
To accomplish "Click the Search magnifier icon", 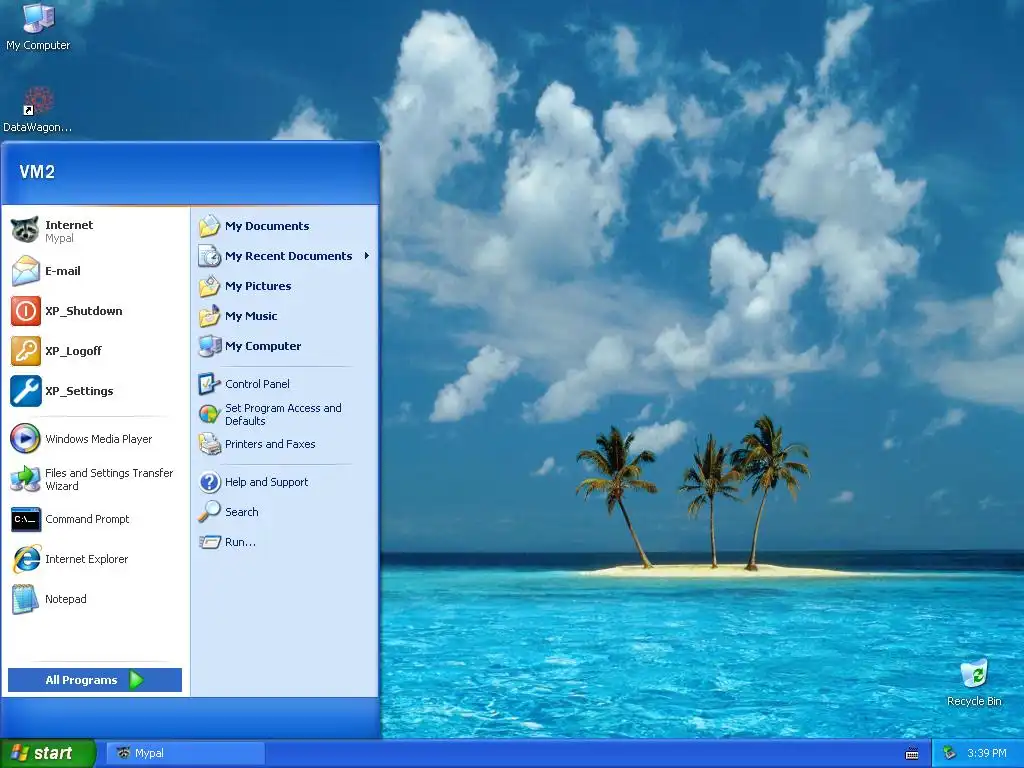I will [210, 512].
